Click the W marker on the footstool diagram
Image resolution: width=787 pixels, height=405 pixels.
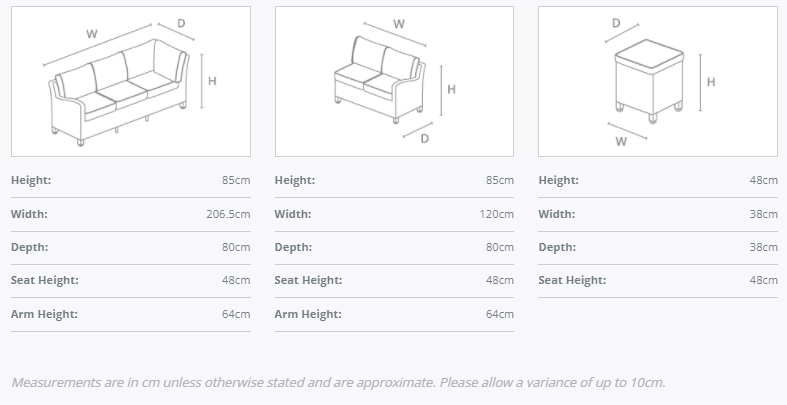621,141
